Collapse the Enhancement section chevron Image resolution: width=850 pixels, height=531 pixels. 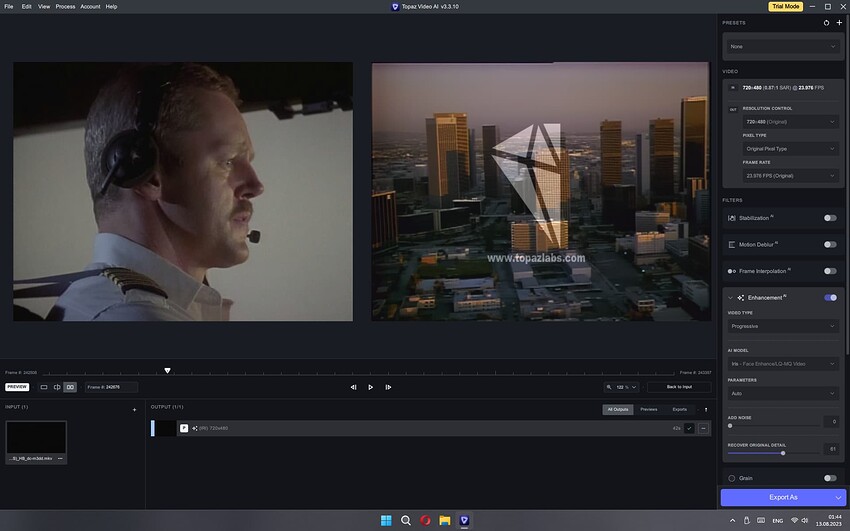tap(730, 298)
